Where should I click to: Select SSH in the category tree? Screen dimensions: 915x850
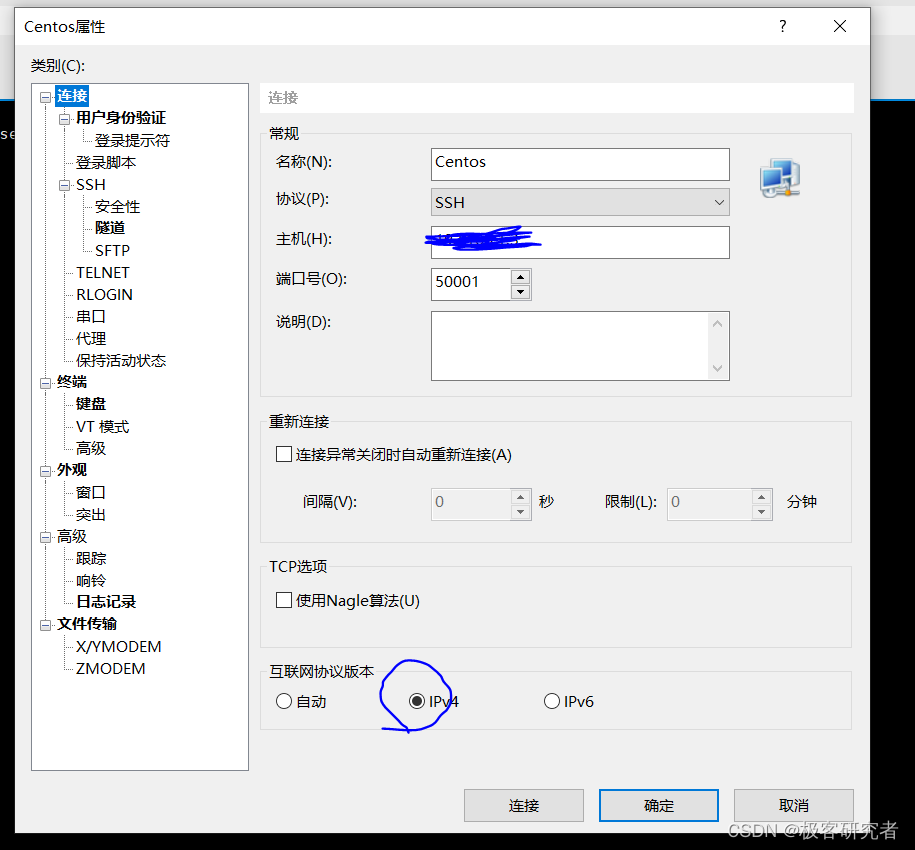[90, 185]
